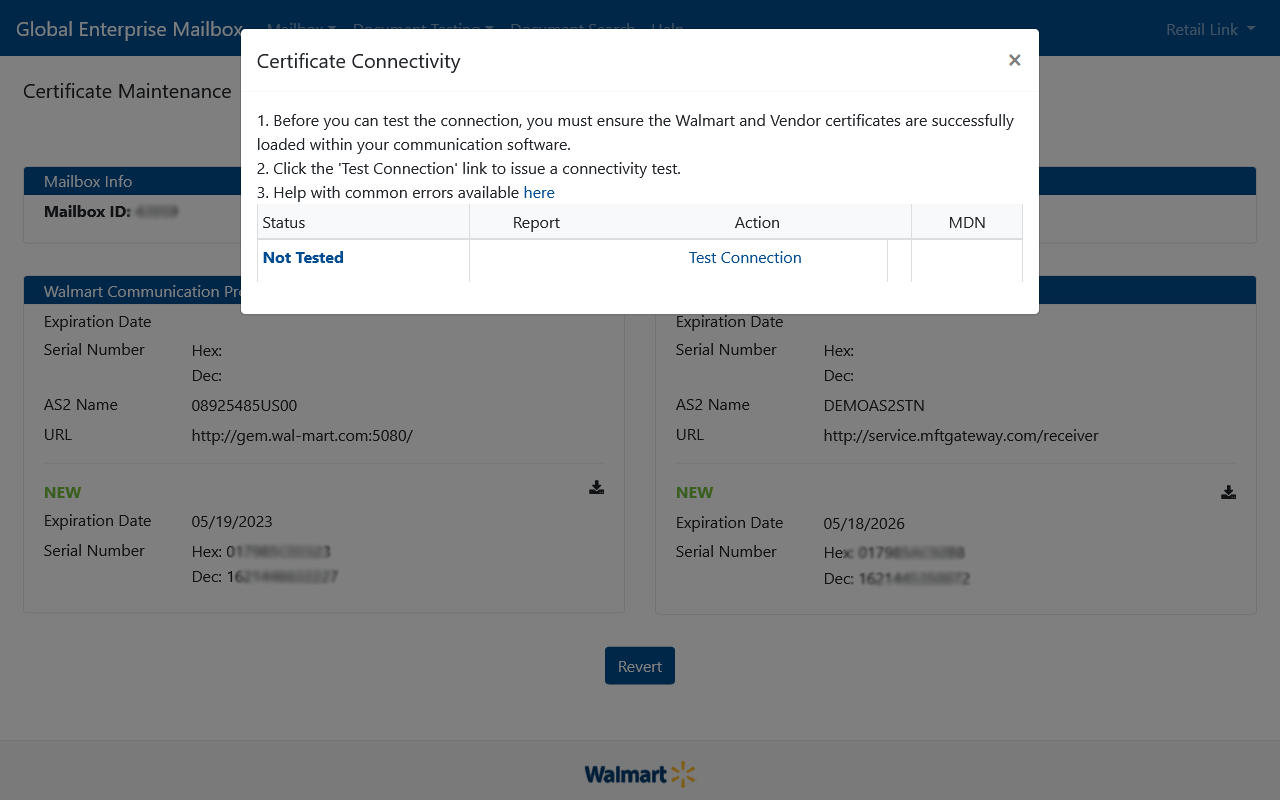
Task: Click the Mailbox ID label
Action: tap(87, 212)
